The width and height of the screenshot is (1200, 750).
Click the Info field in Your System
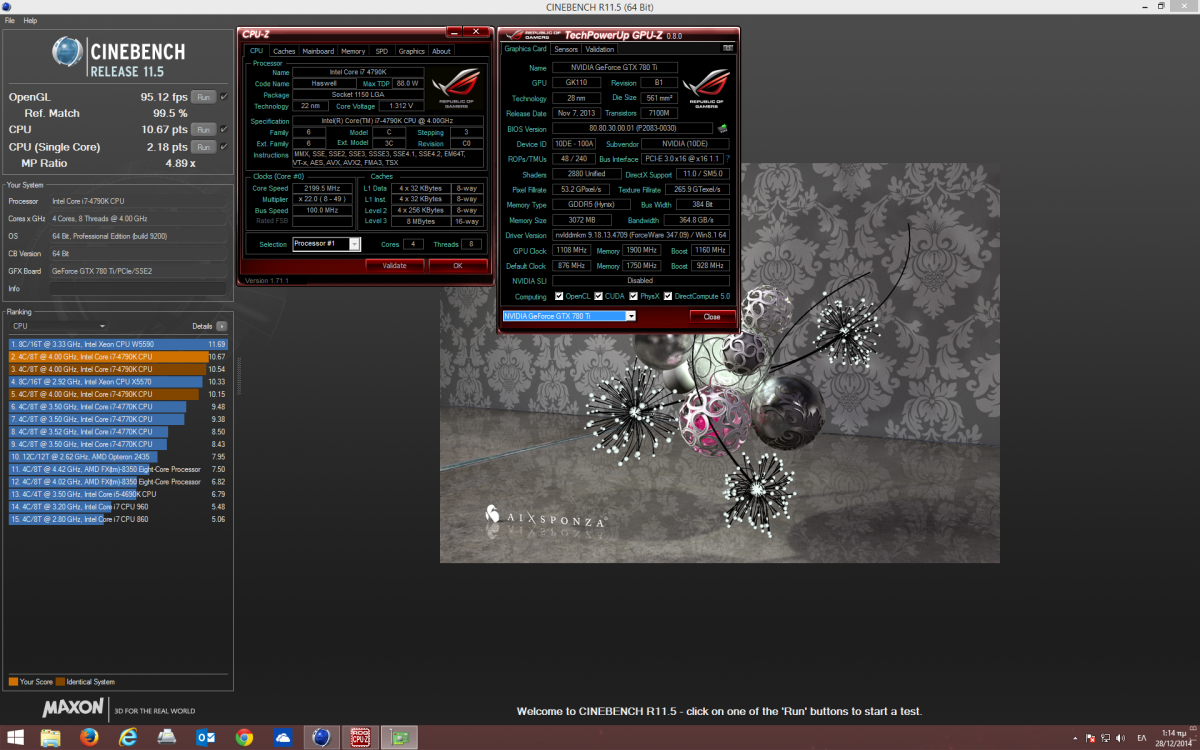coord(137,288)
